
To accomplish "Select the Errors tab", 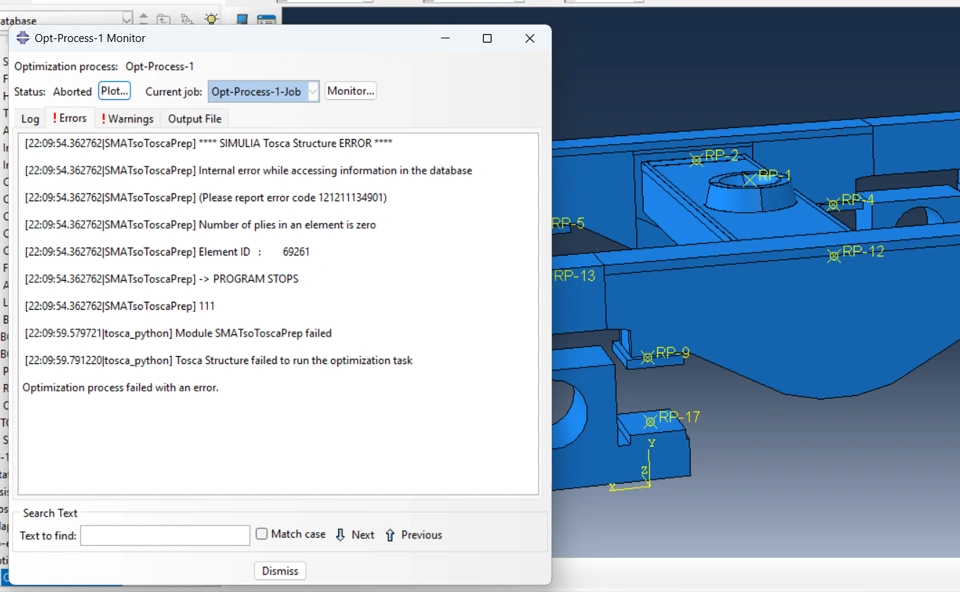I will [x=70, y=118].
